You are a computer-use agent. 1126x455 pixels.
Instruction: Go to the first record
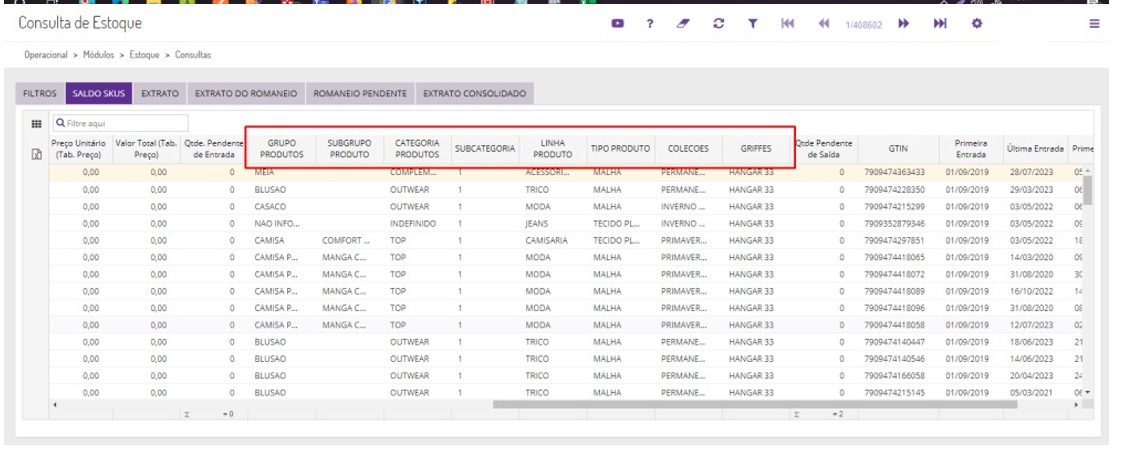point(788,24)
